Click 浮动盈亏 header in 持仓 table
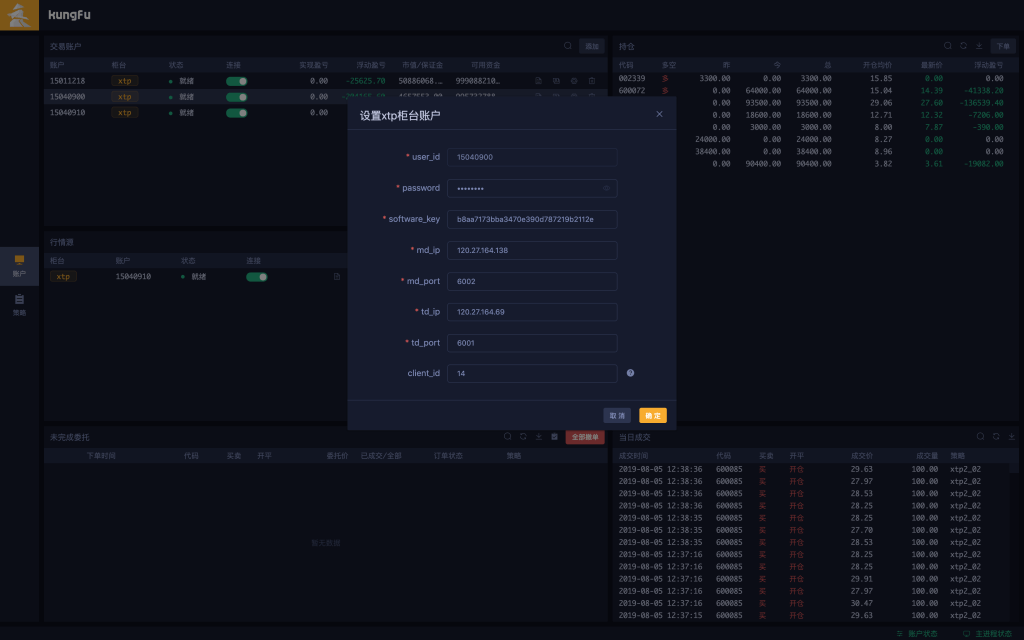 click(x=988, y=65)
